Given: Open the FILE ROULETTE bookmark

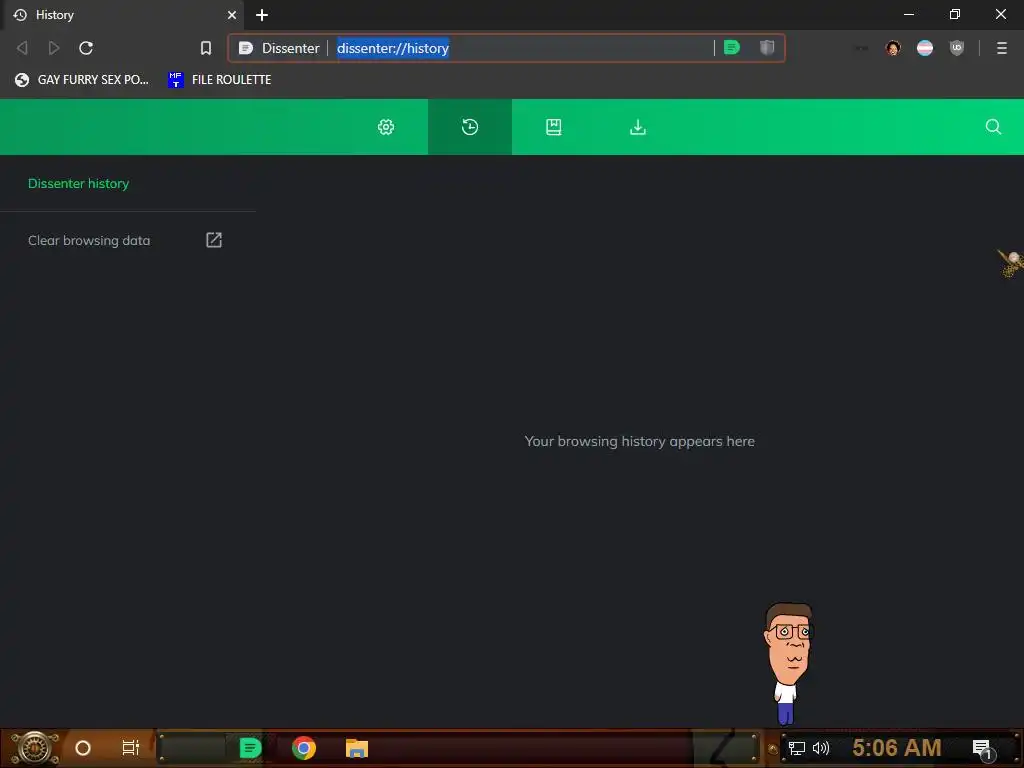Looking at the screenshot, I should [x=219, y=80].
